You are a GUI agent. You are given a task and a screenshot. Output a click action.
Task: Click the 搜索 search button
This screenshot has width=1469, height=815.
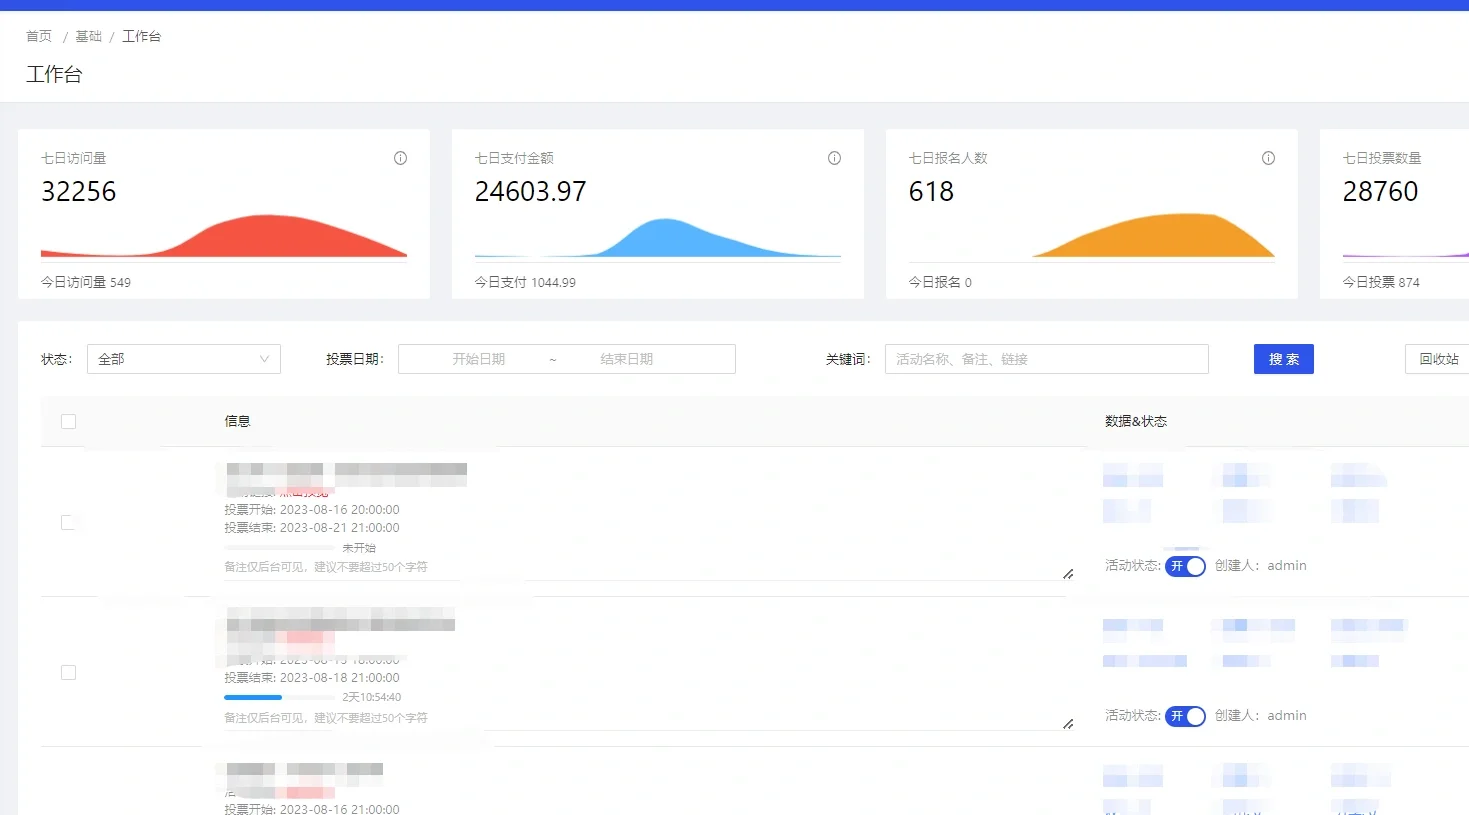[1283, 359]
